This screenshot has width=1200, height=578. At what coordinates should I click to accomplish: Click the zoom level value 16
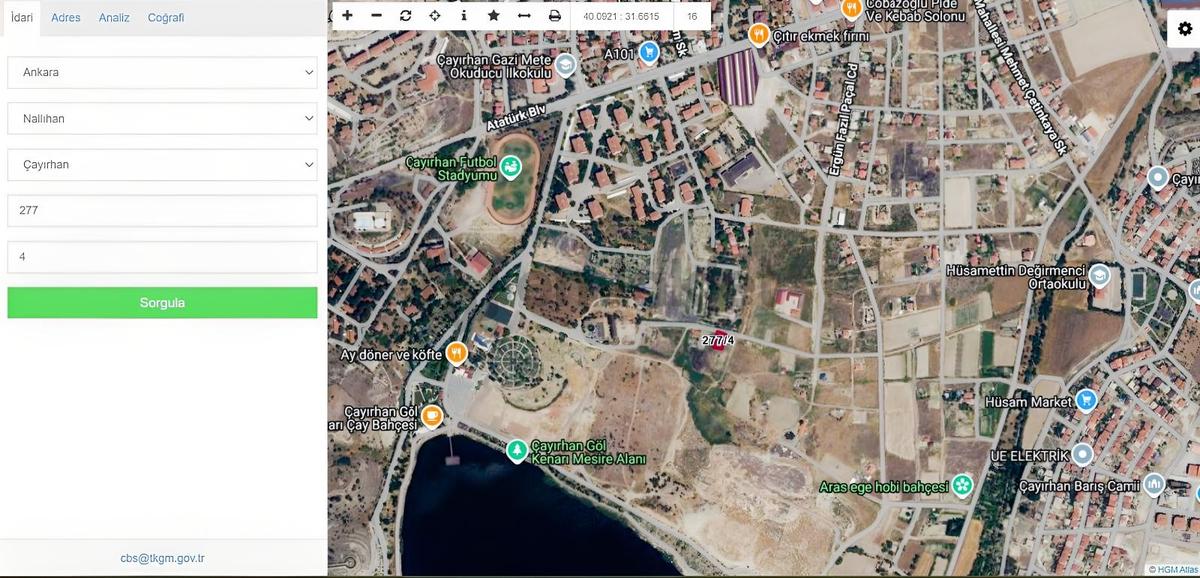click(x=692, y=16)
